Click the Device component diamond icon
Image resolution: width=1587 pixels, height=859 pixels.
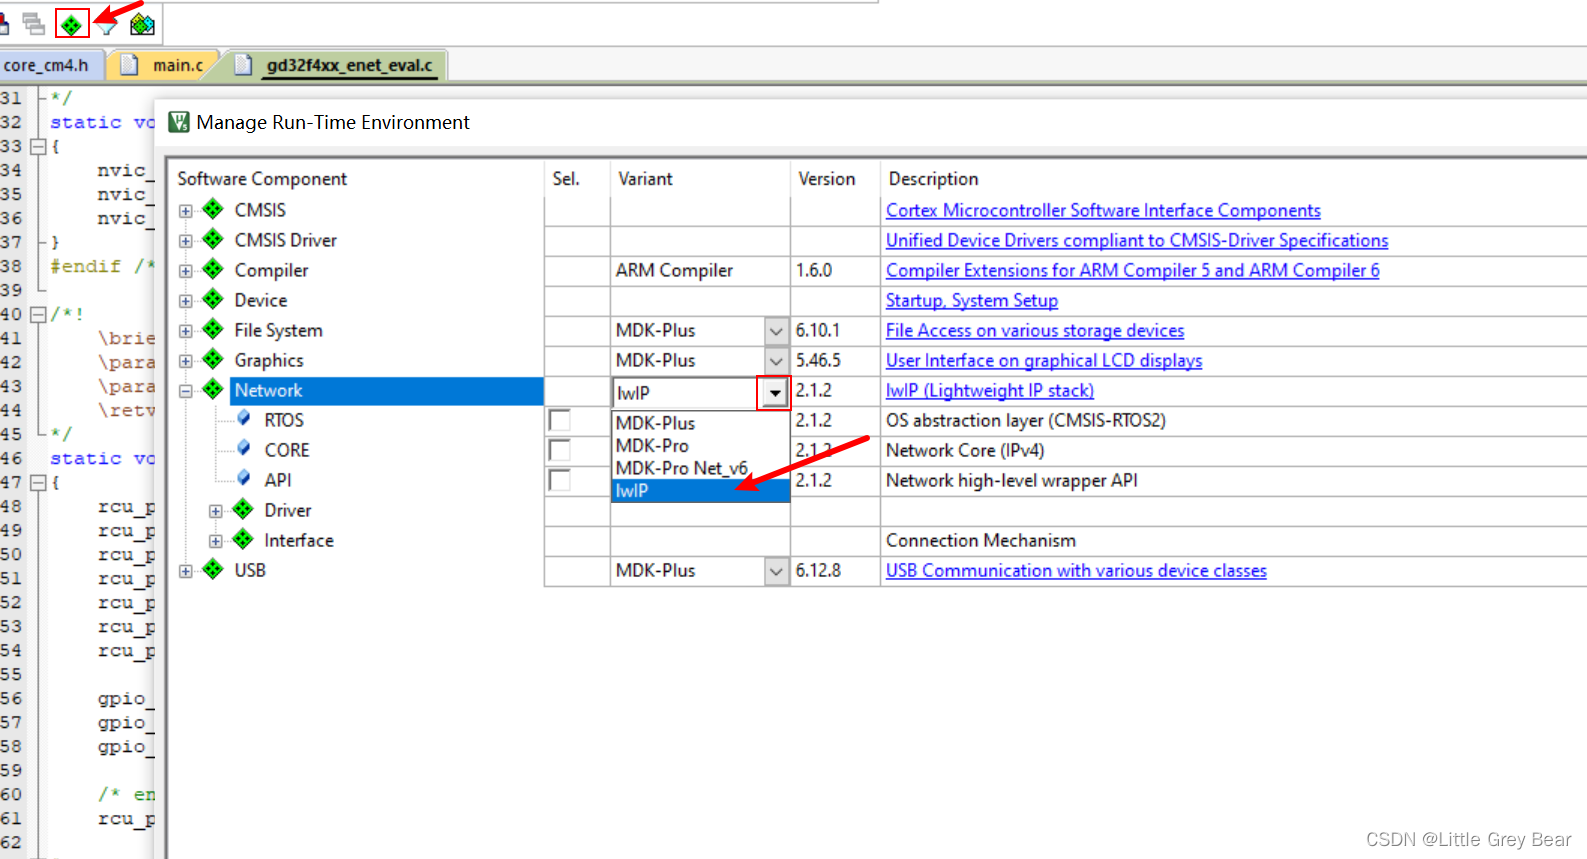tap(213, 299)
